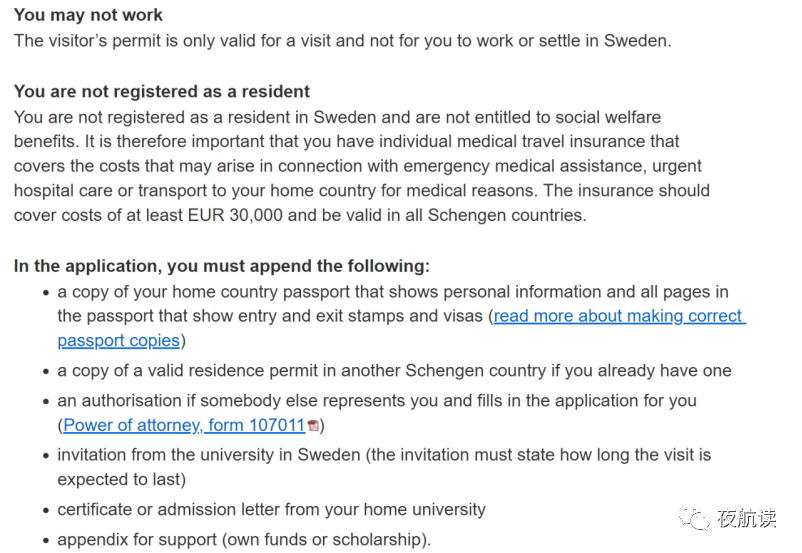The height and width of the screenshot is (553, 802).
Task: Click the valid residence permit bullet item
Action: point(394,371)
